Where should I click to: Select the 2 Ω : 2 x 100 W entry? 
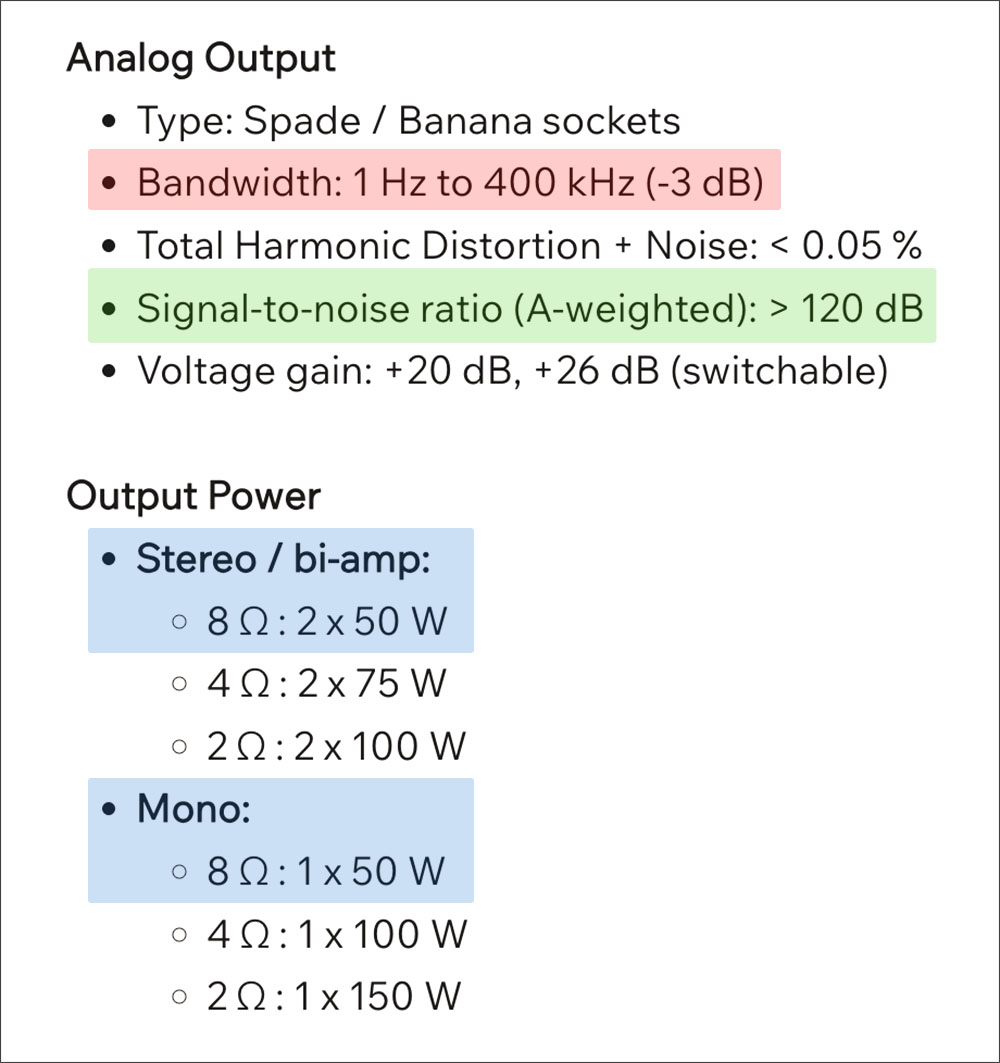pyautogui.click(x=336, y=746)
